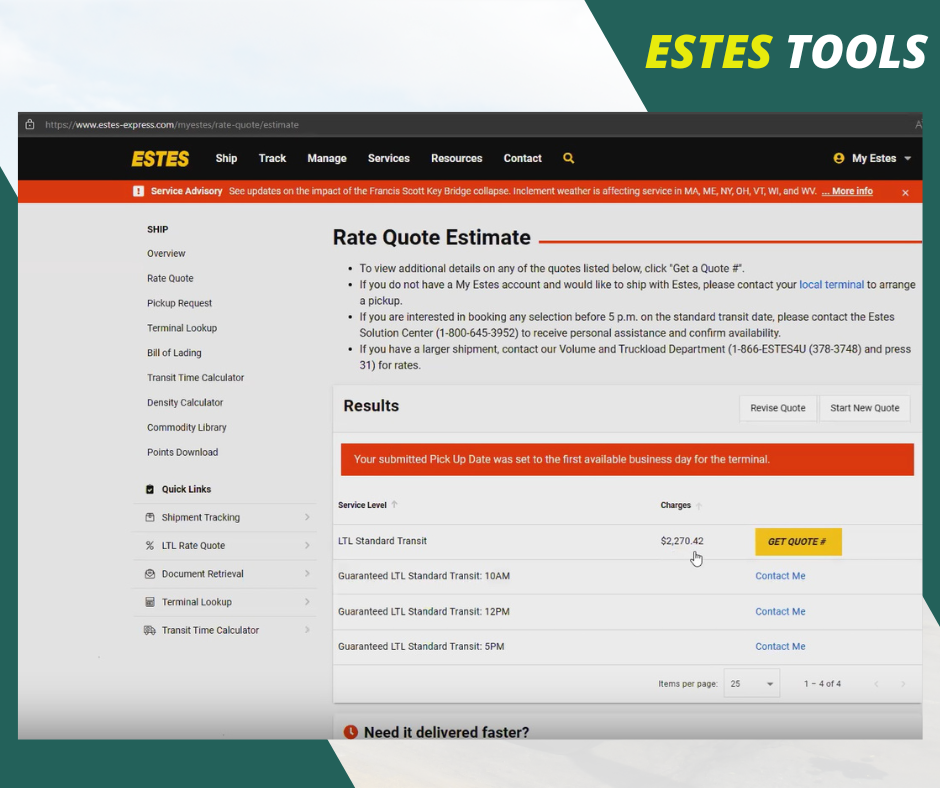Open Transit Time Calculator in Ship sidebar
The image size is (940, 788).
pos(195,378)
